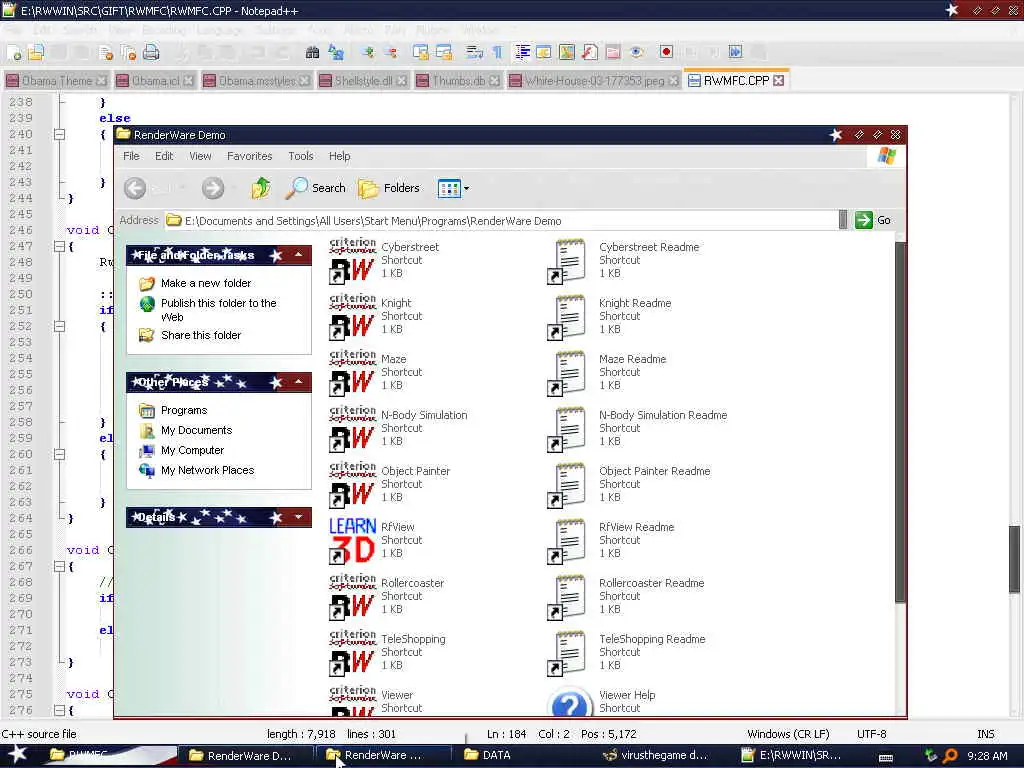Viewport: 1024px width, 768px height.
Task: Open the explorer Help menu
Action: pyautogui.click(x=340, y=156)
